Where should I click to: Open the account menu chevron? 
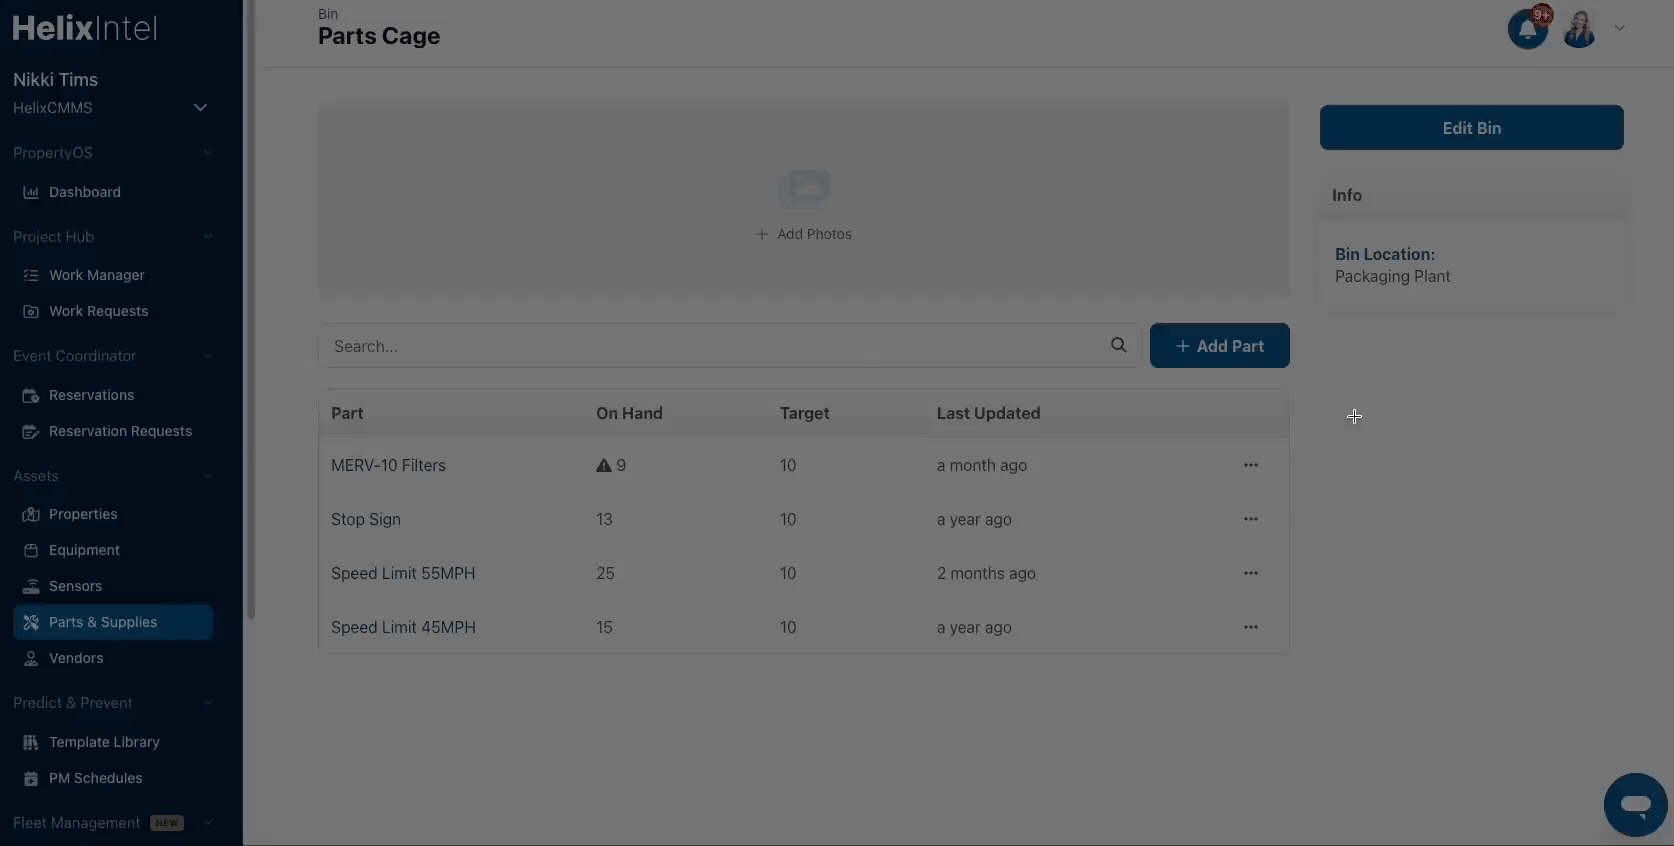pos(1619,28)
